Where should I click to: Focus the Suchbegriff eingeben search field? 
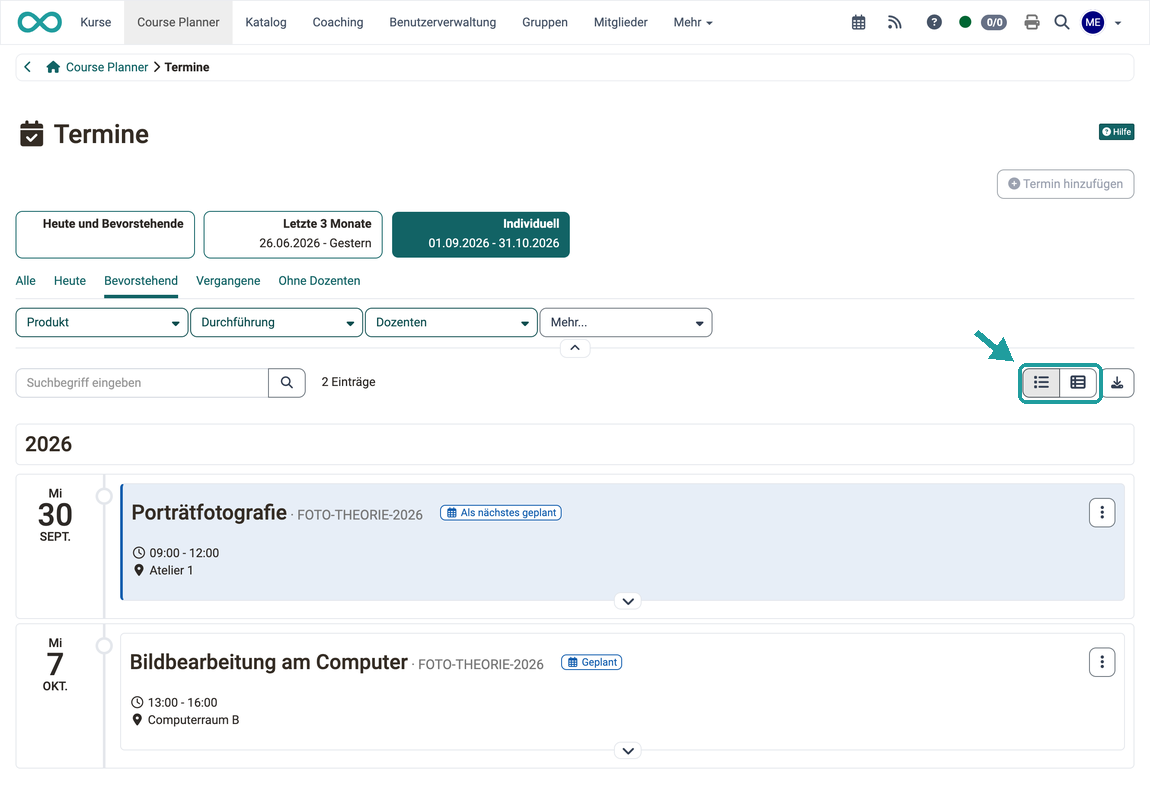pos(142,383)
